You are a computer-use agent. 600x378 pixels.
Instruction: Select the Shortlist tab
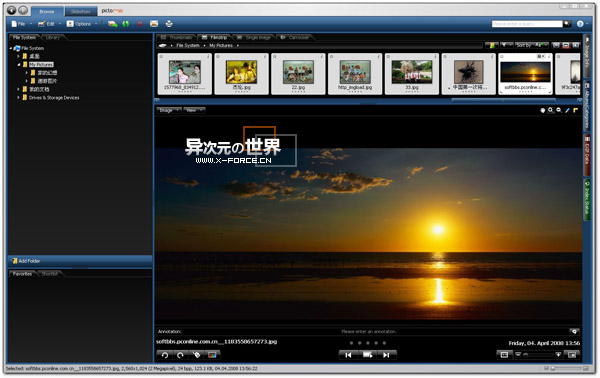(x=50, y=274)
